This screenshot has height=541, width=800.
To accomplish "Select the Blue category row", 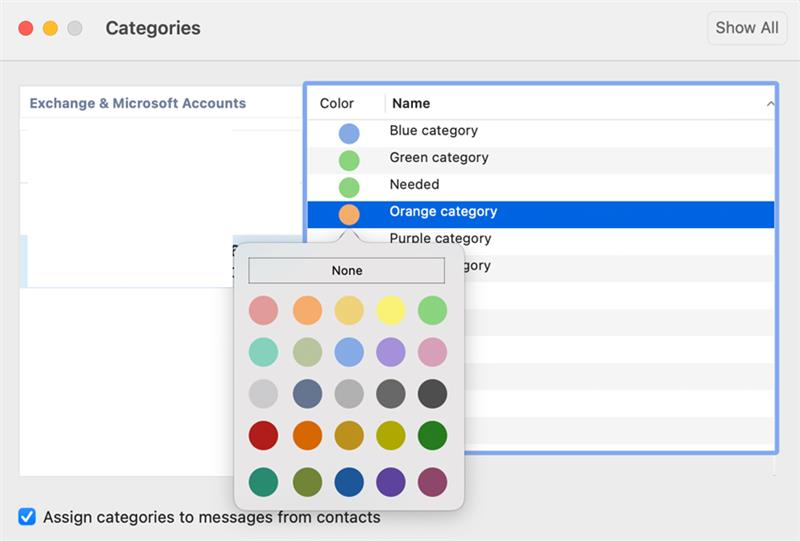I will 541,133.
